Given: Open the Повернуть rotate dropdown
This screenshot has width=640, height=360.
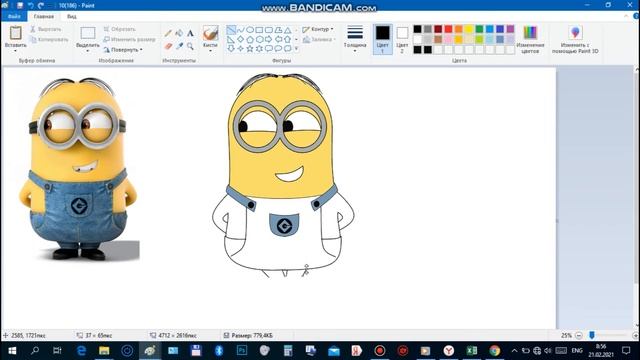Looking at the screenshot, I should click(x=123, y=50).
